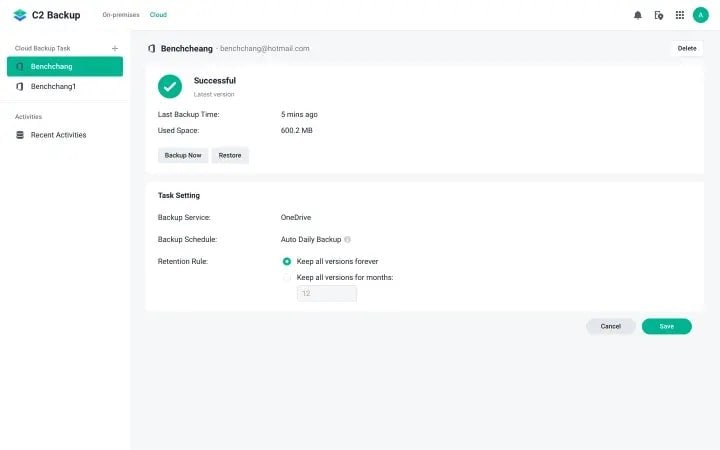The width and height of the screenshot is (720, 450).
Task: Select Keep all versions forever
Action: pyautogui.click(x=287, y=261)
